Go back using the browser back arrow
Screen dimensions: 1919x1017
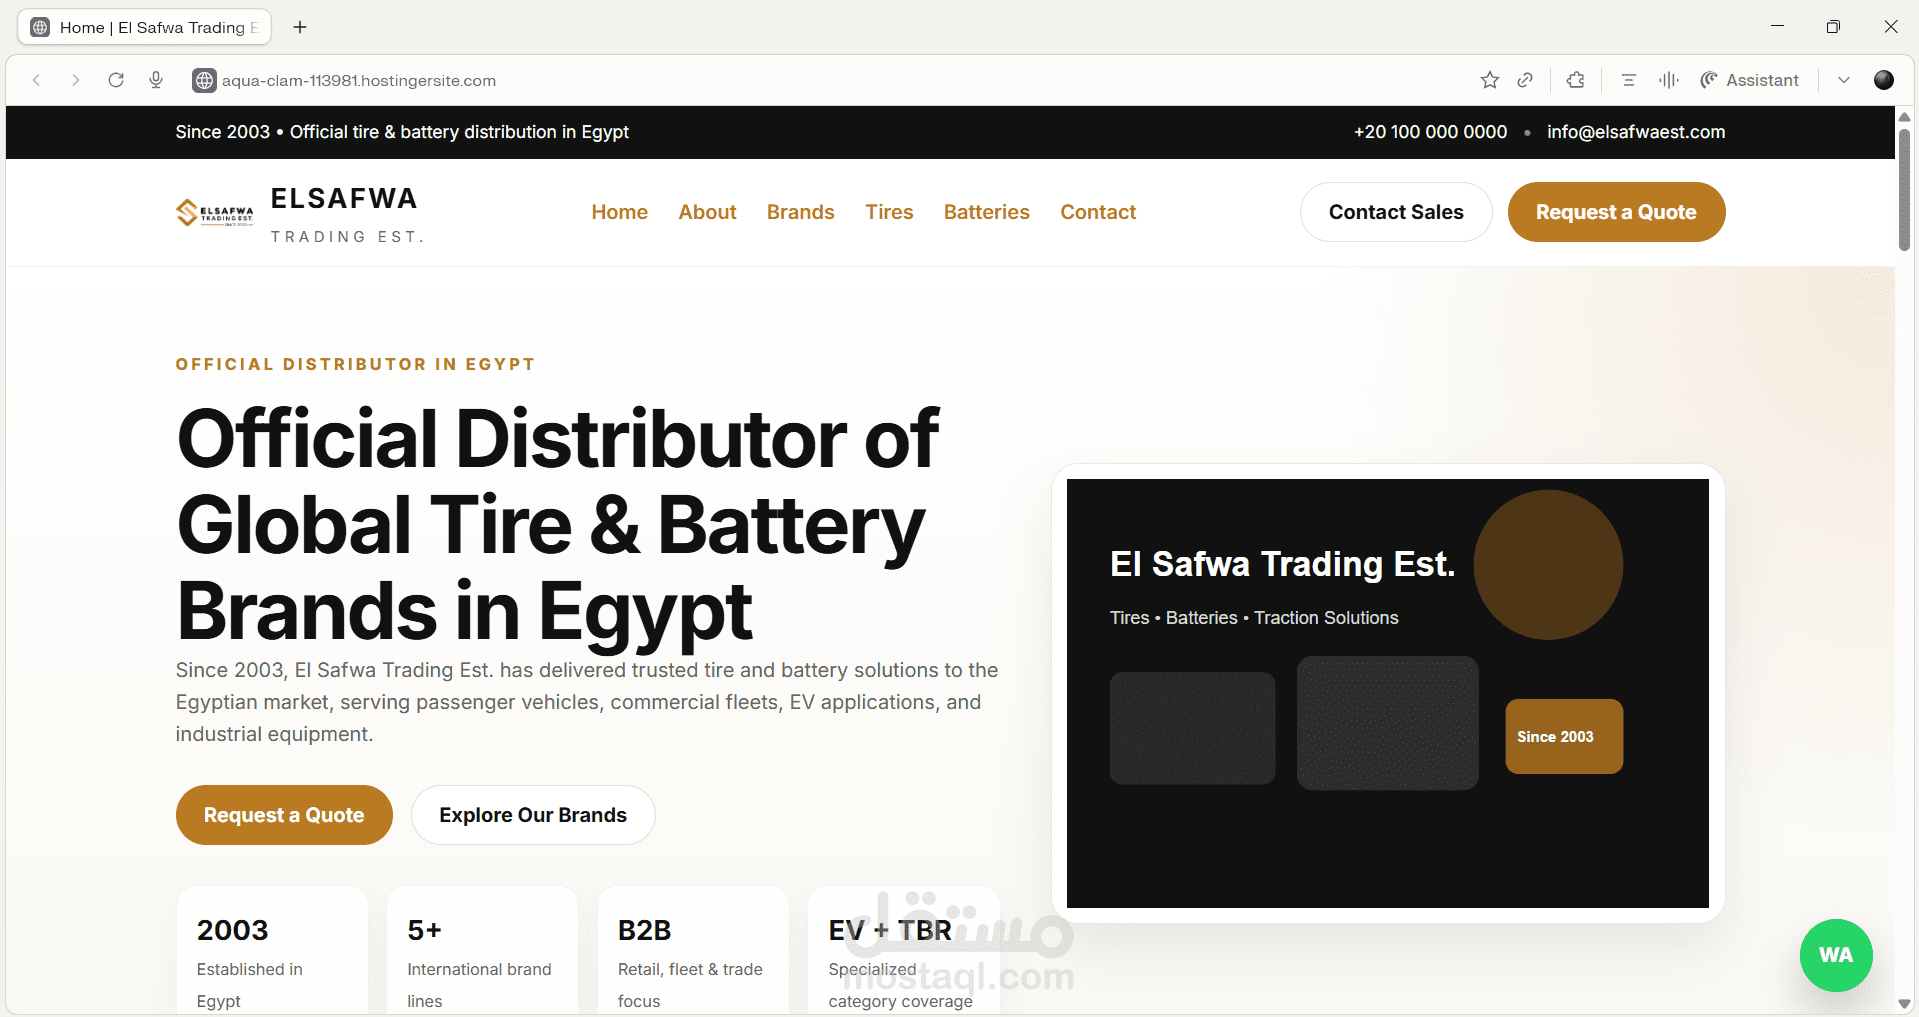[37, 80]
